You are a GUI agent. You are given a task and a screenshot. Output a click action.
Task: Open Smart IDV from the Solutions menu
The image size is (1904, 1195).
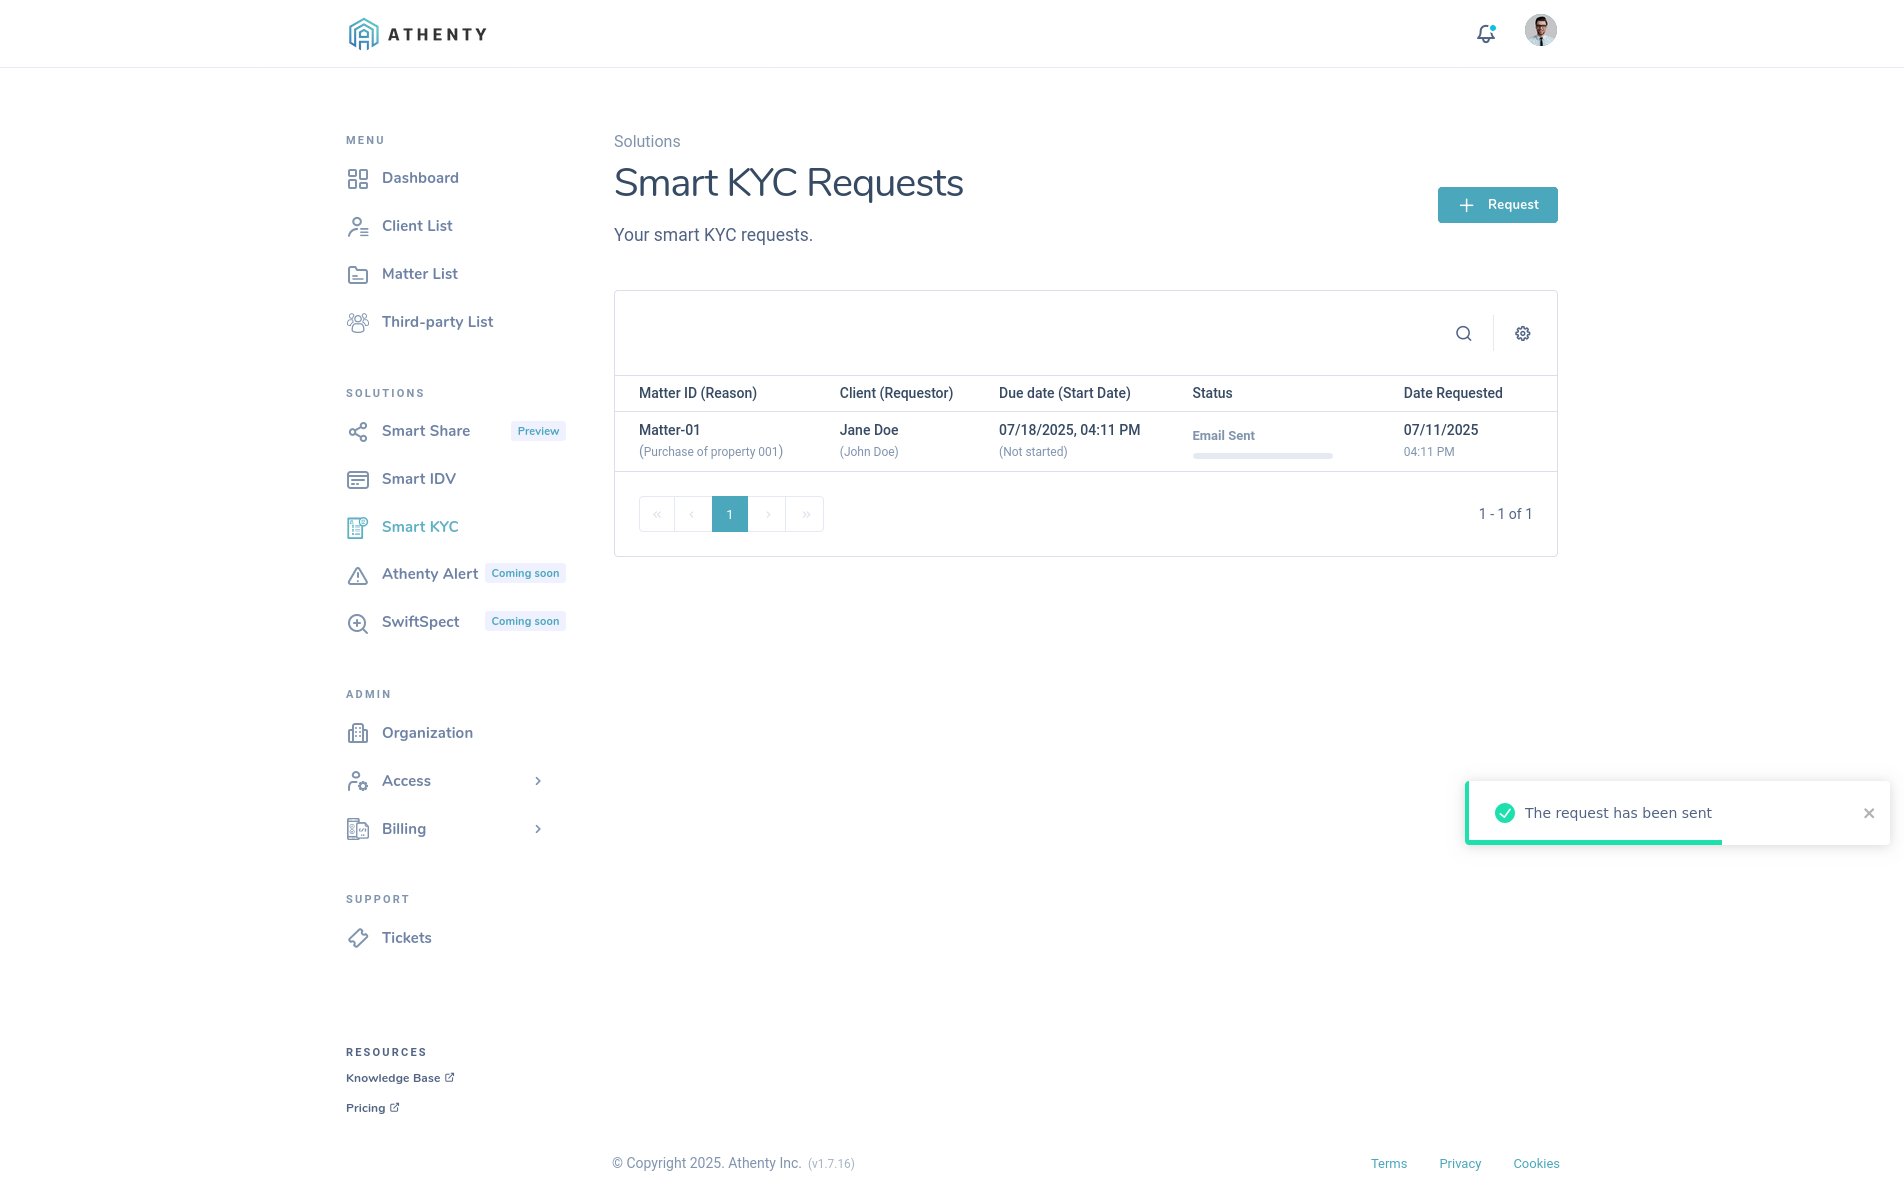point(418,479)
